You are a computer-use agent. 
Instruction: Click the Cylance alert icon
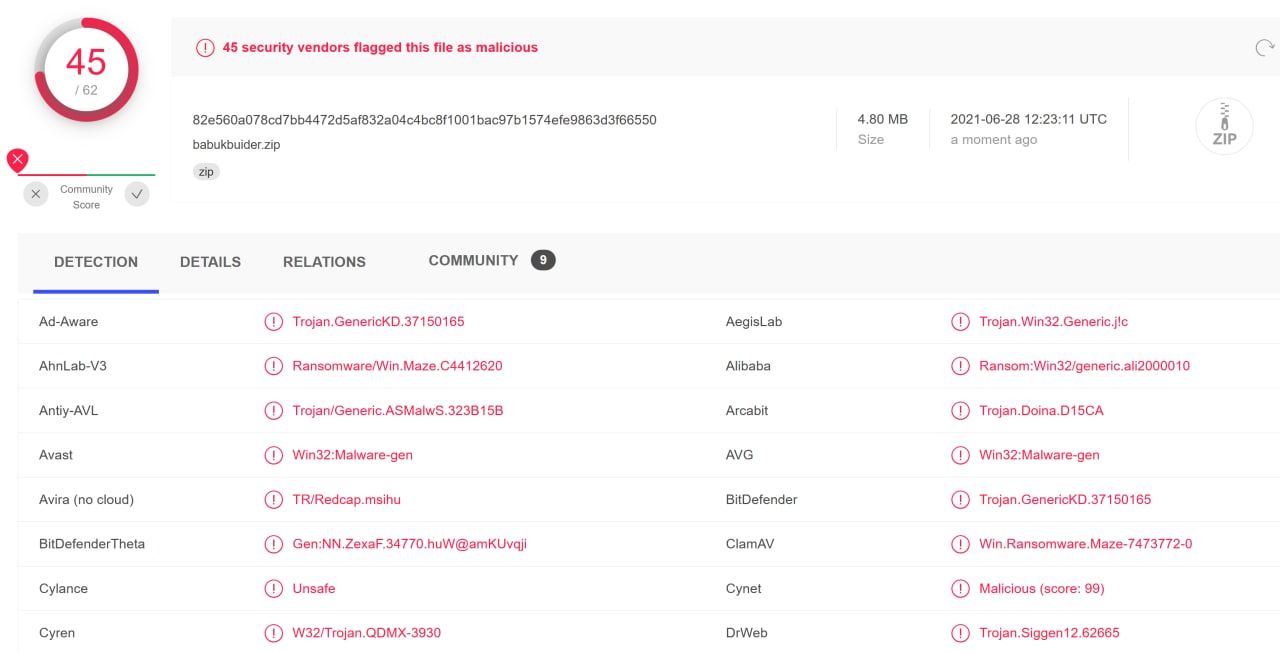273,588
